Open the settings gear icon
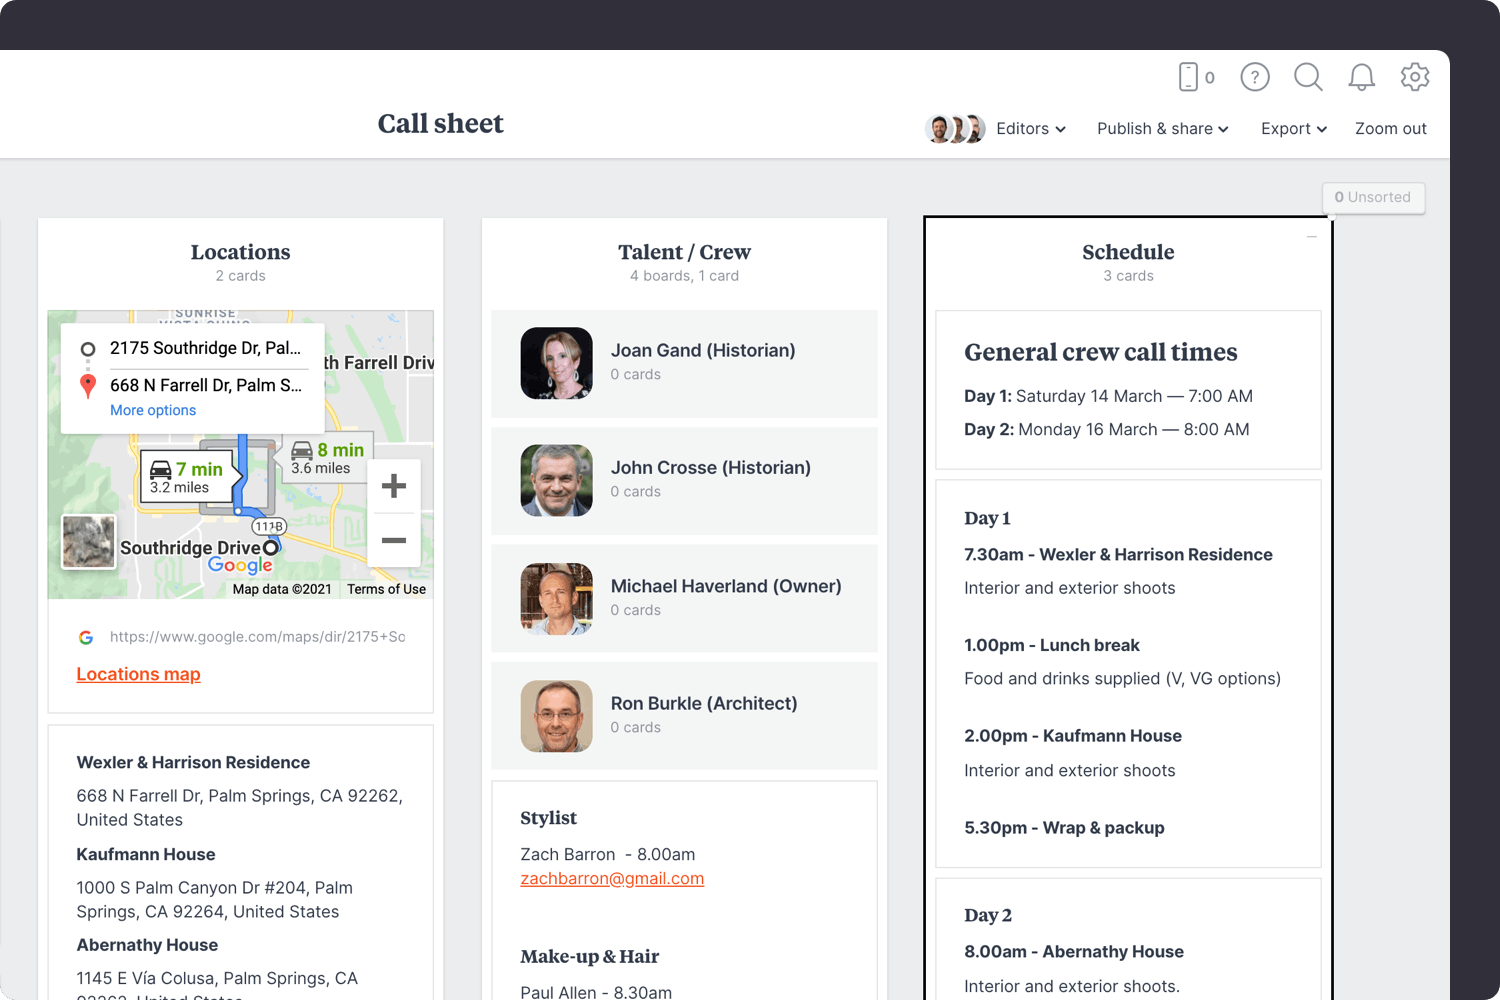Image resolution: width=1500 pixels, height=1000 pixels. click(x=1415, y=77)
